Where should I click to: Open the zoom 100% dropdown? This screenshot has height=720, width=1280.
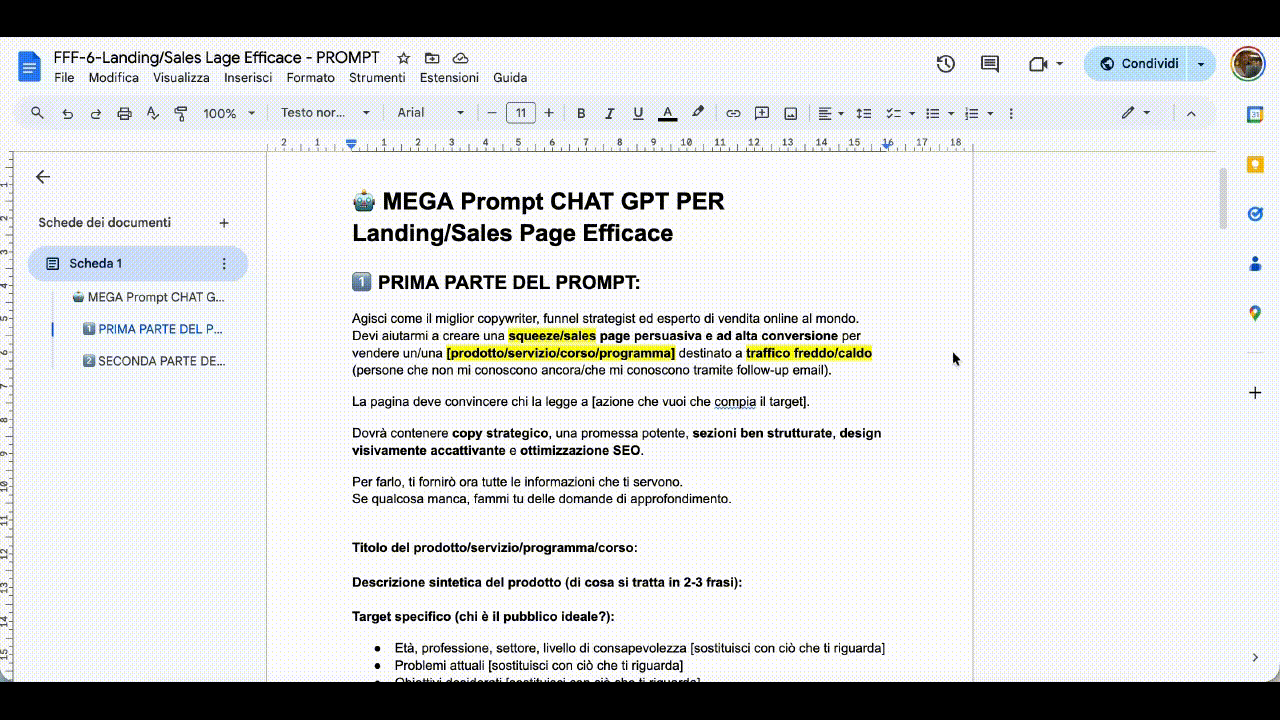point(229,113)
